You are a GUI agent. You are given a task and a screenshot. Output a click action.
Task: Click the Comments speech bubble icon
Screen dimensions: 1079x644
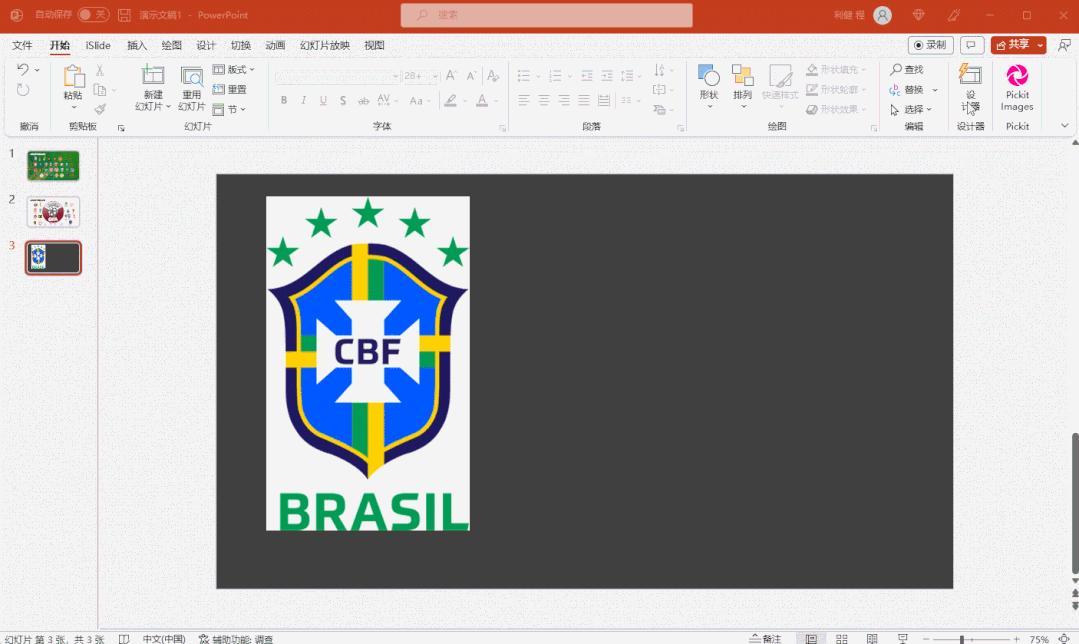tap(971, 45)
